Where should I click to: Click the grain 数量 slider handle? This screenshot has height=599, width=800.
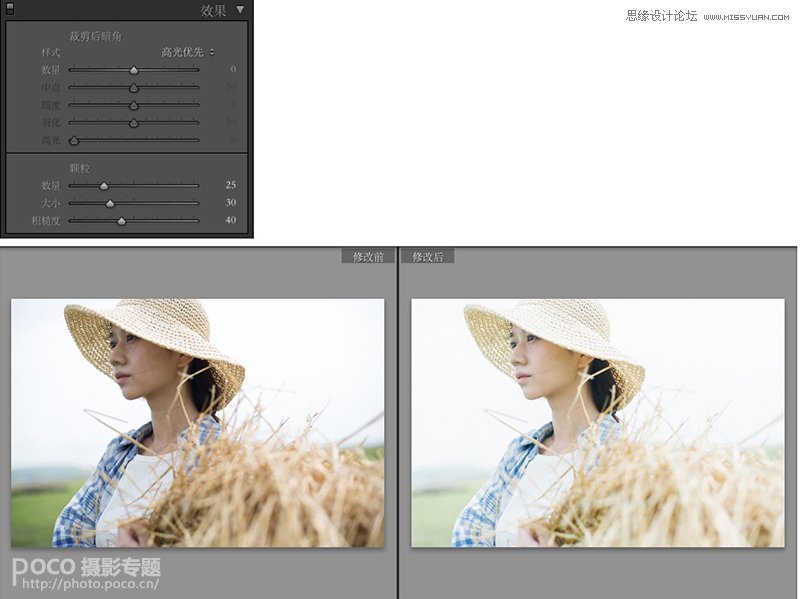[x=103, y=186]
